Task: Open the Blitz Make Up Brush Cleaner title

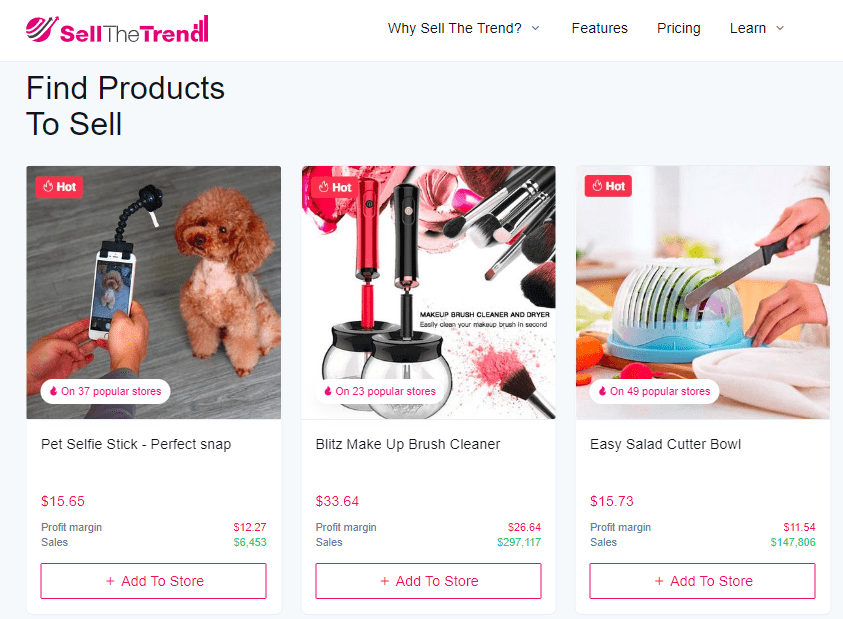Action: [x=408, y=444]
